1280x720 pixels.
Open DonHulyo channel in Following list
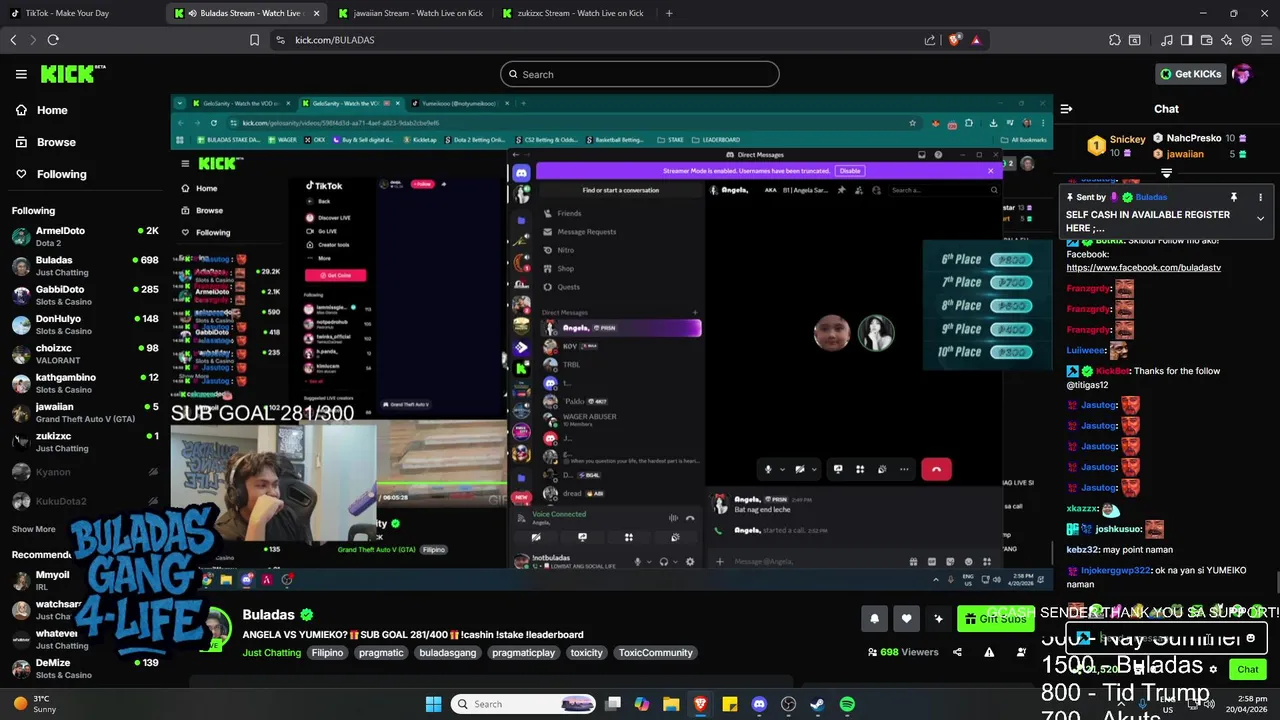point(85,324)
